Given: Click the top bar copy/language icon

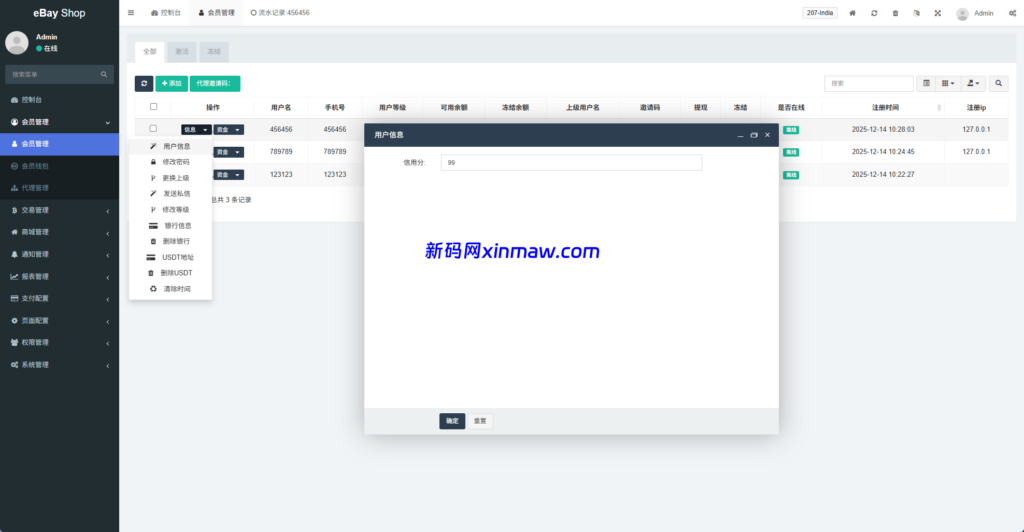Looking at the screenshot, I should [x=916, y=13].
